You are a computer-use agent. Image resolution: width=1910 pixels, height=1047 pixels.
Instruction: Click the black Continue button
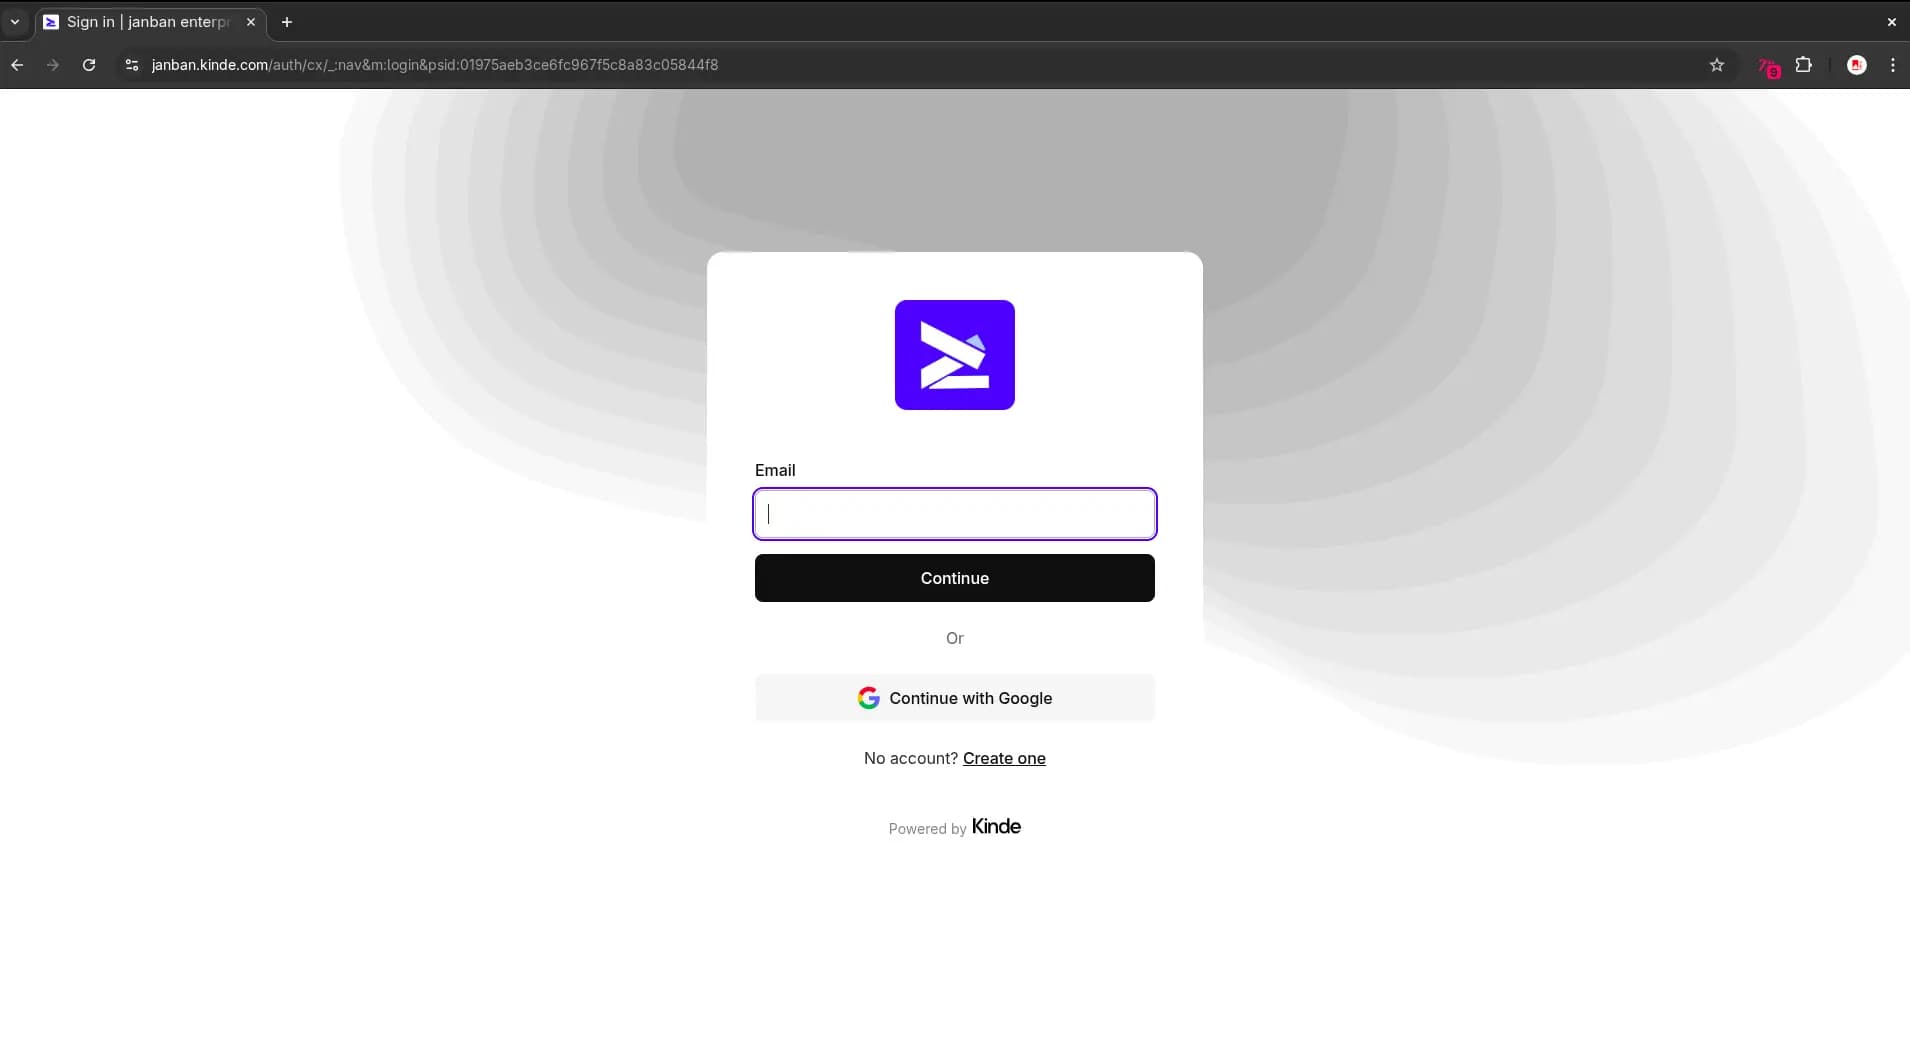(x=955, y=578)
